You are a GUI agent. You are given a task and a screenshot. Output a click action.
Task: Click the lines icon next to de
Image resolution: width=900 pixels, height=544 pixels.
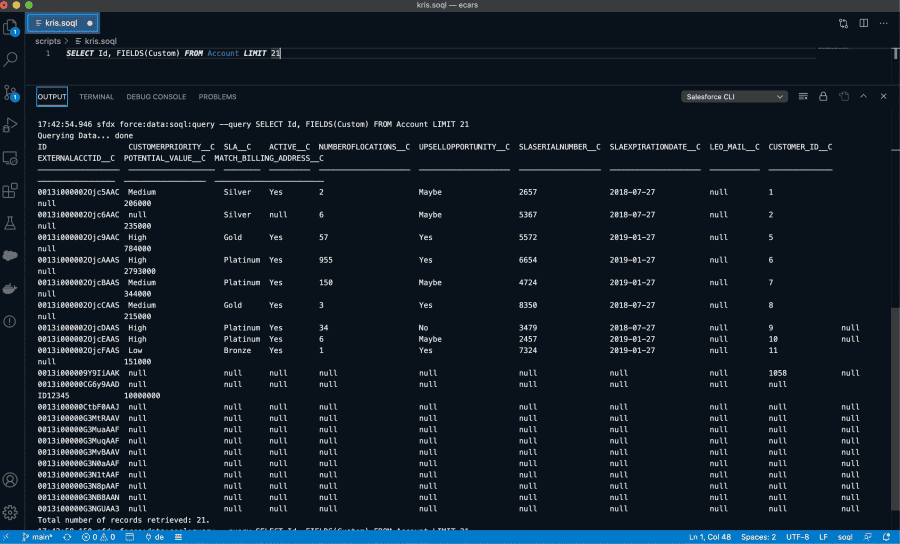179,537
